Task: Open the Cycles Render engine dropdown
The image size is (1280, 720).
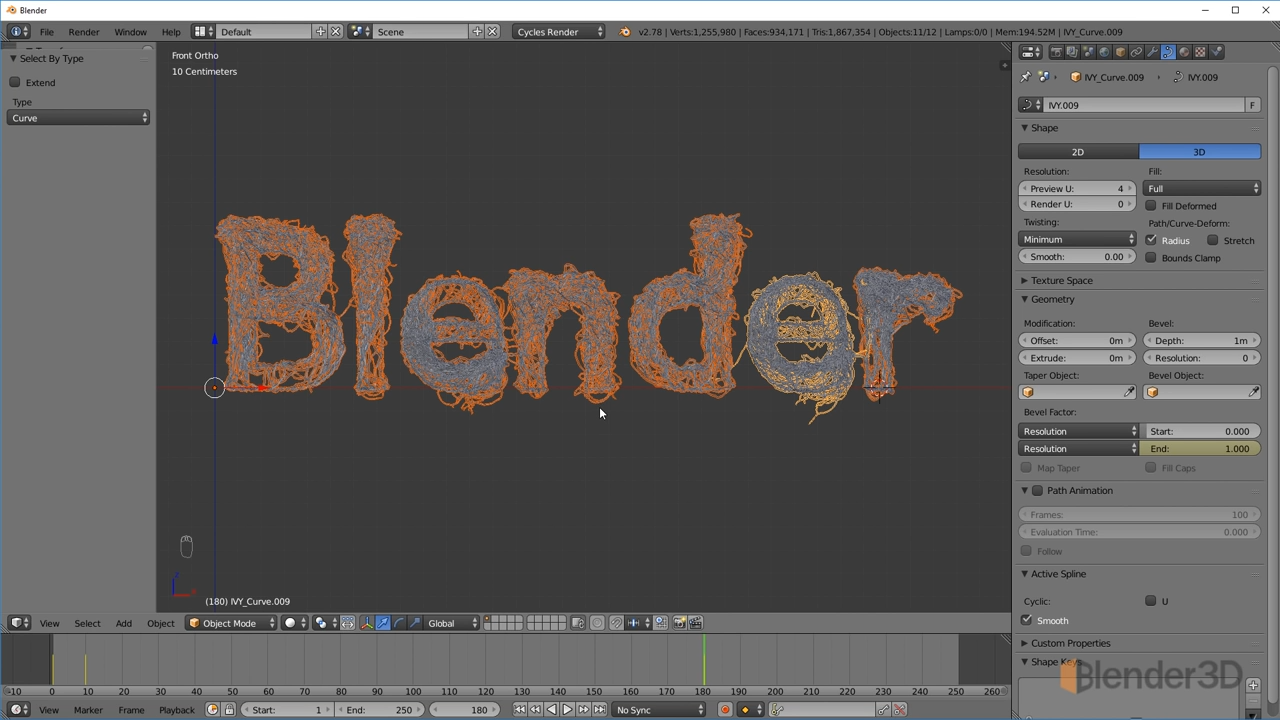Action: (559, 32)
